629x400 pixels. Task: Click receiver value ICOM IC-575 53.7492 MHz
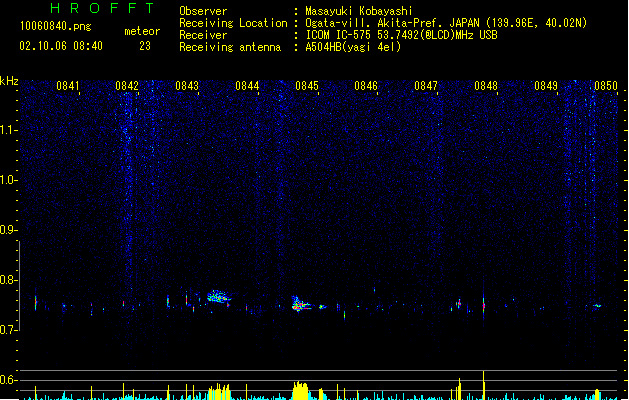[401, 35]
